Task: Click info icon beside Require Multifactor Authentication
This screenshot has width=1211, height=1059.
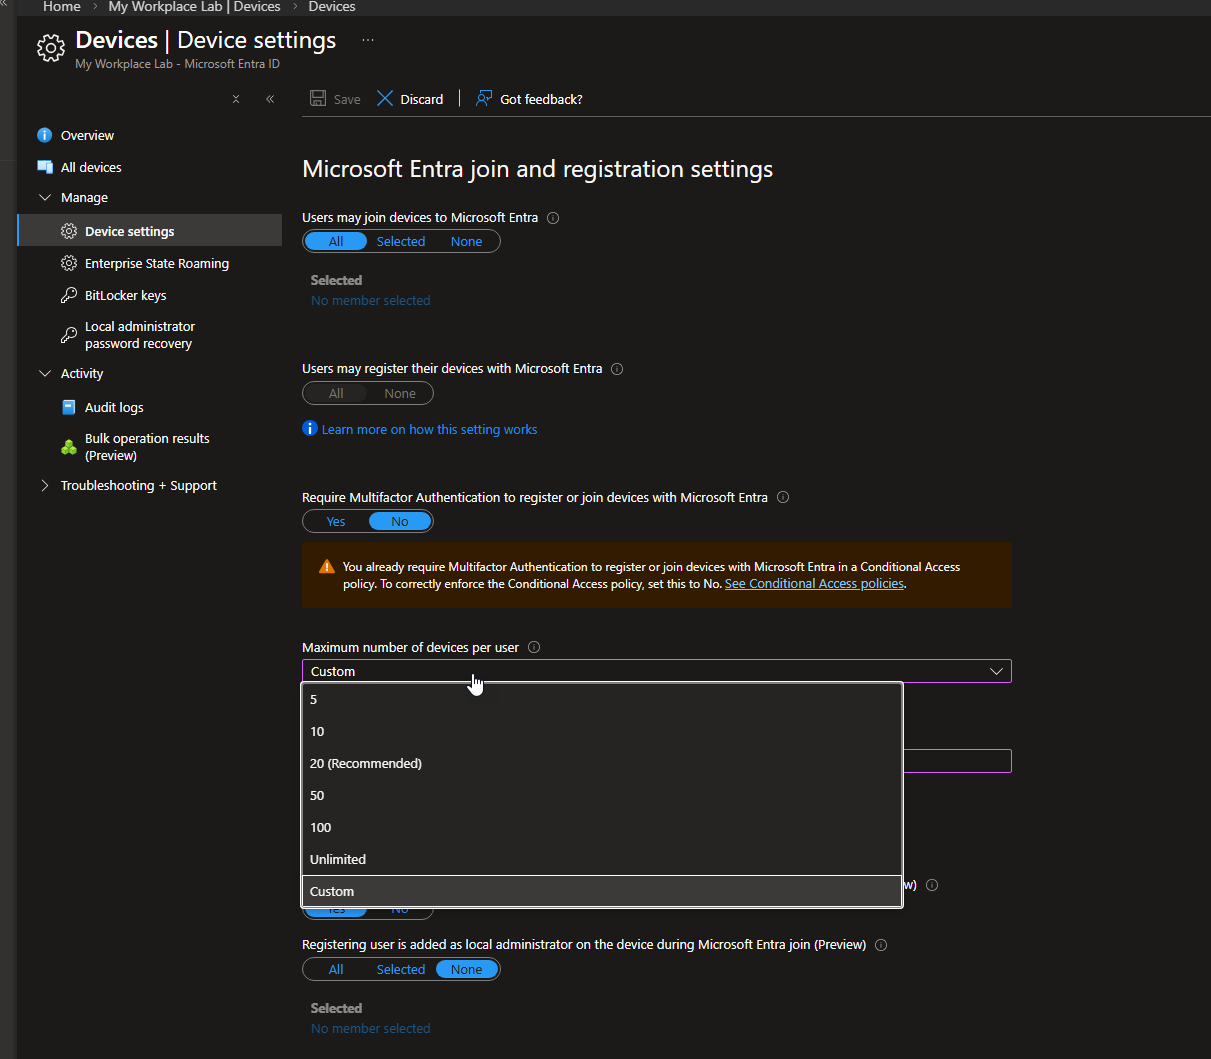Action: point(783,497)
